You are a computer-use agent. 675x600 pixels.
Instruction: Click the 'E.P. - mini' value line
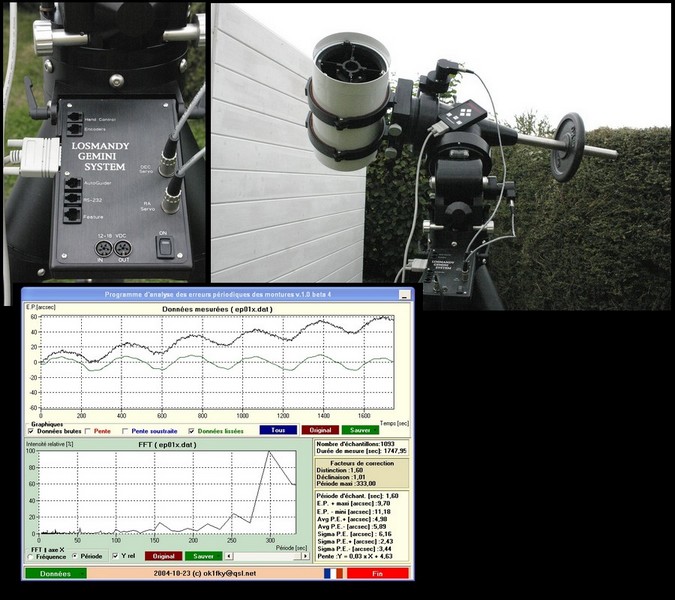(354, 511)
